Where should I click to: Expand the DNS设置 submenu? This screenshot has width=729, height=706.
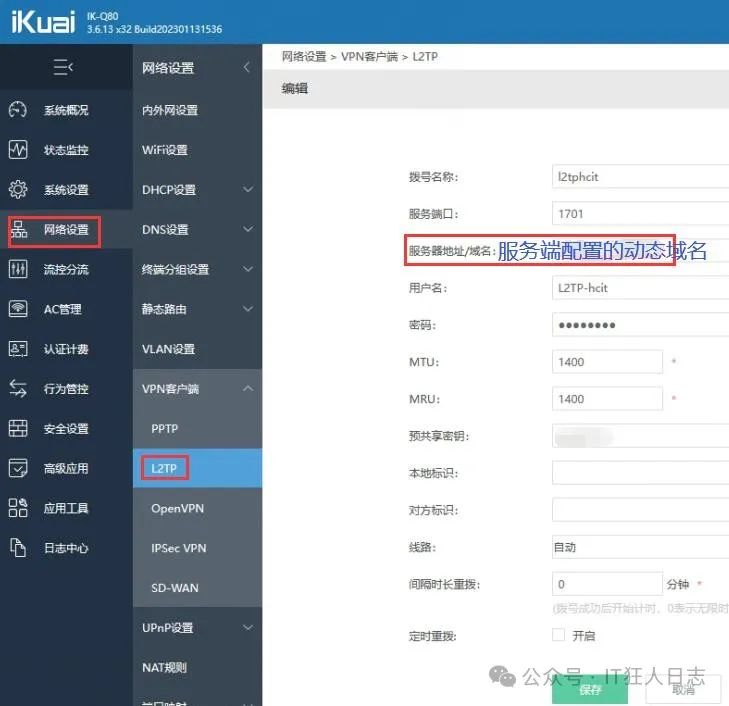tap(247, 230)
